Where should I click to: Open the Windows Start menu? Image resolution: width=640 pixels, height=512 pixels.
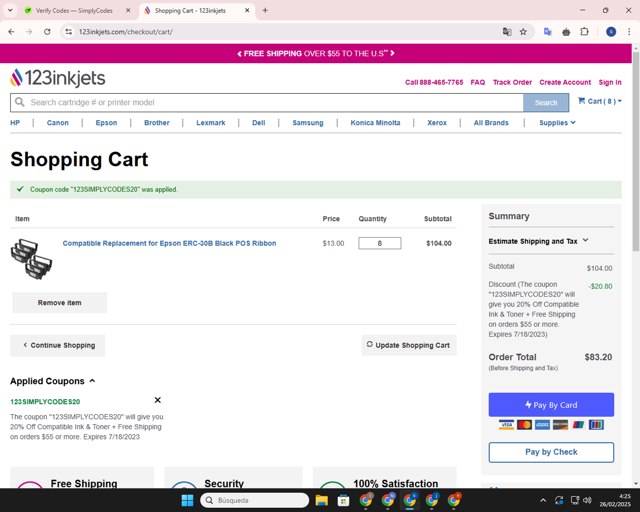click(x=187, y=500)
